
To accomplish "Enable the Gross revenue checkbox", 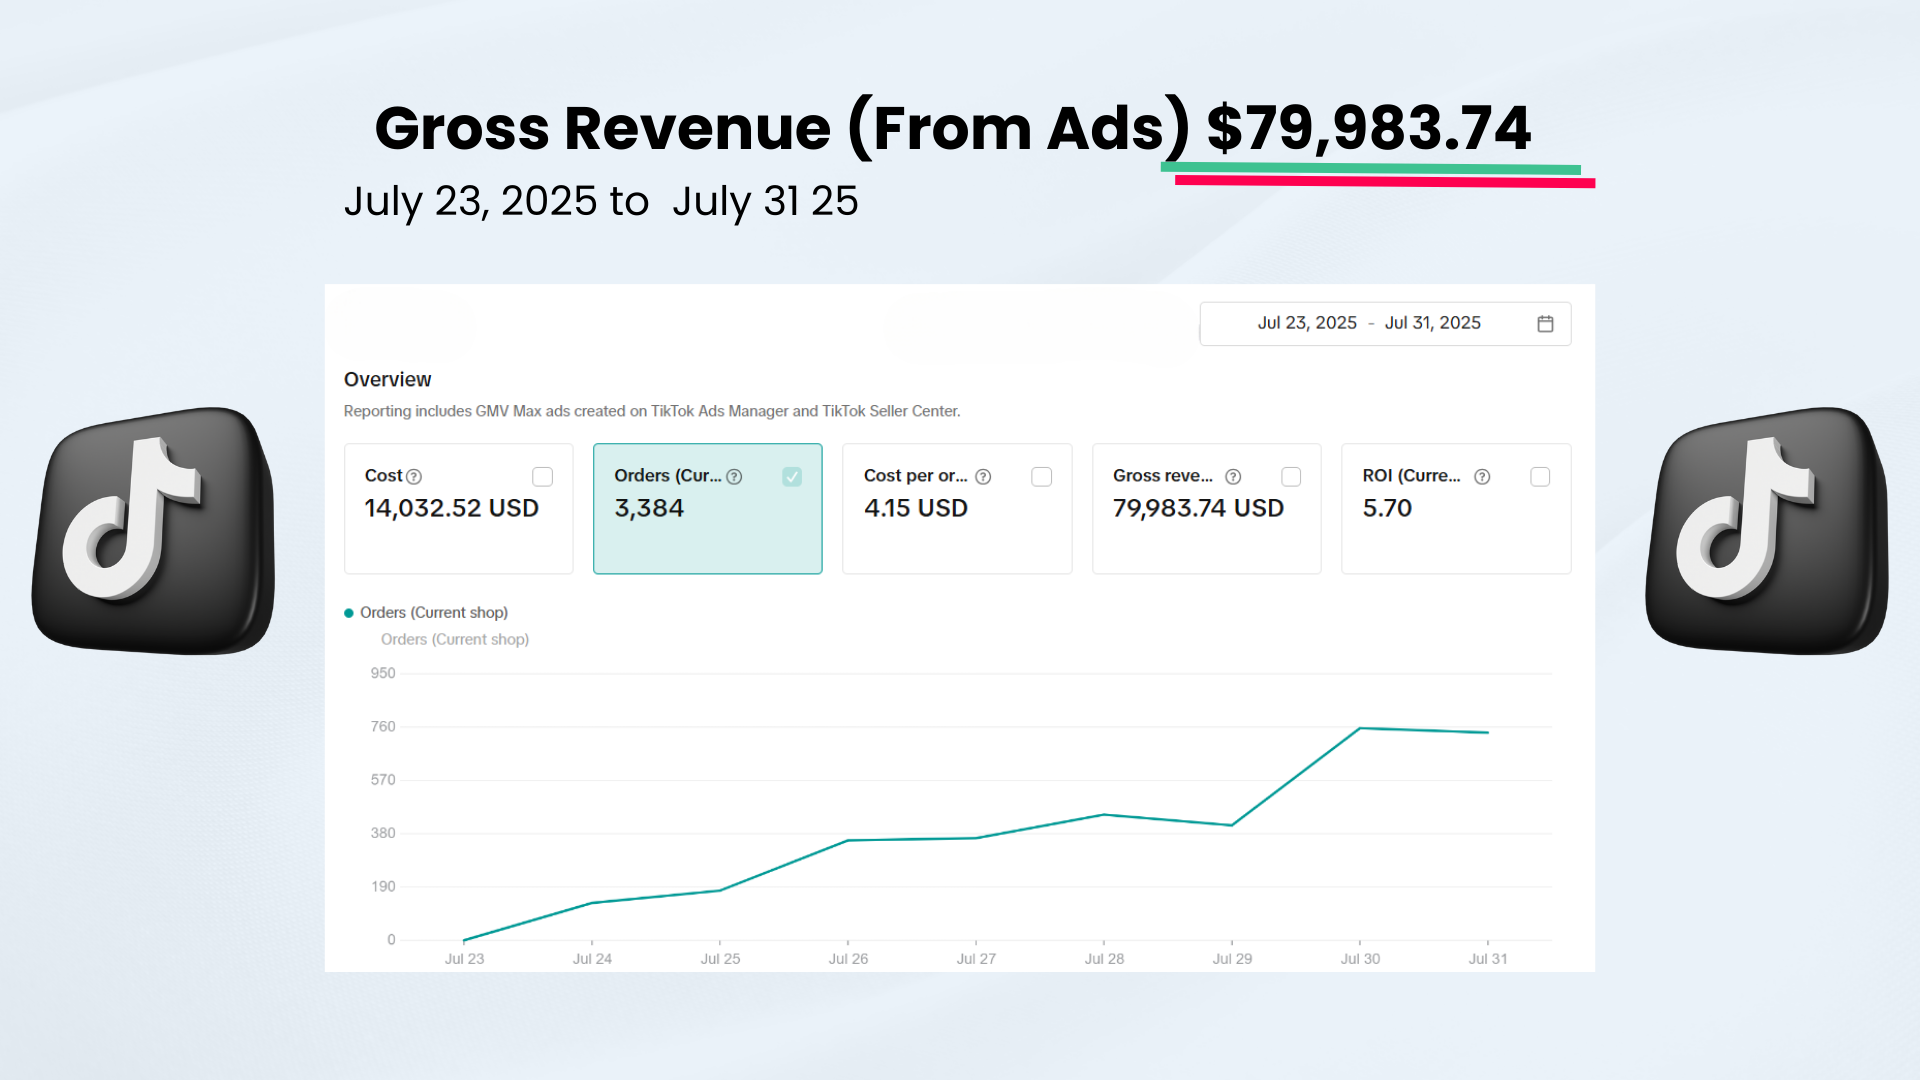I will coord(1291,477).
